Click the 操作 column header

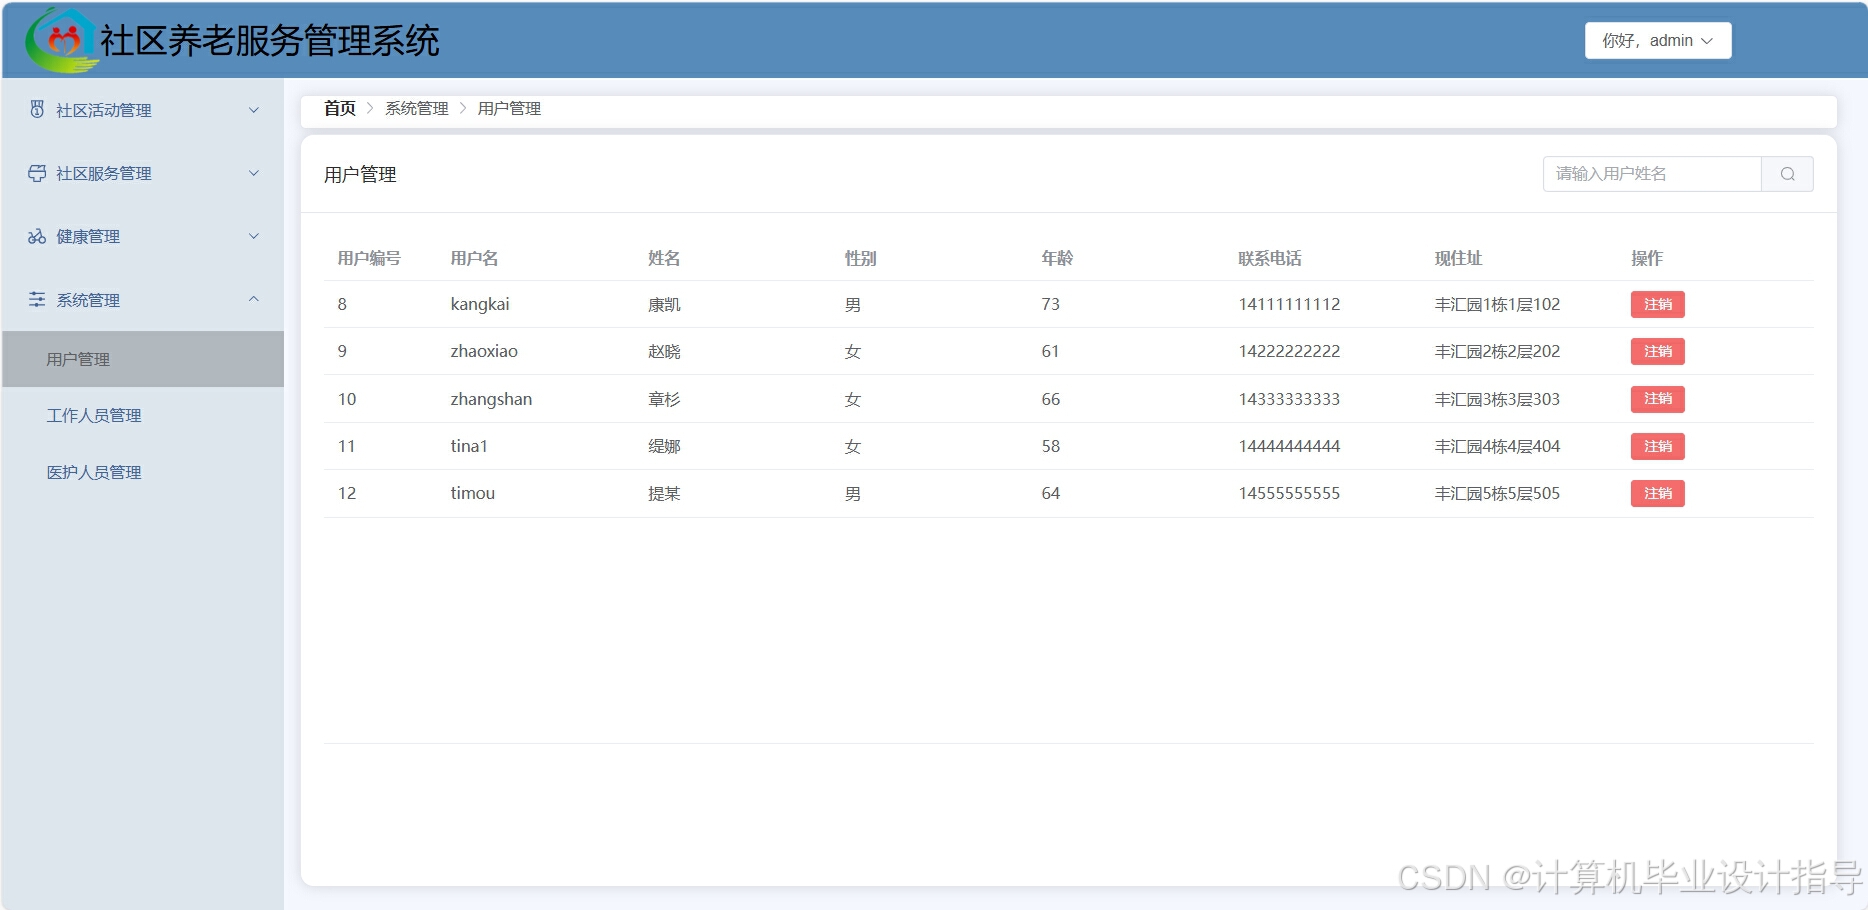[x=1647, y=258]
